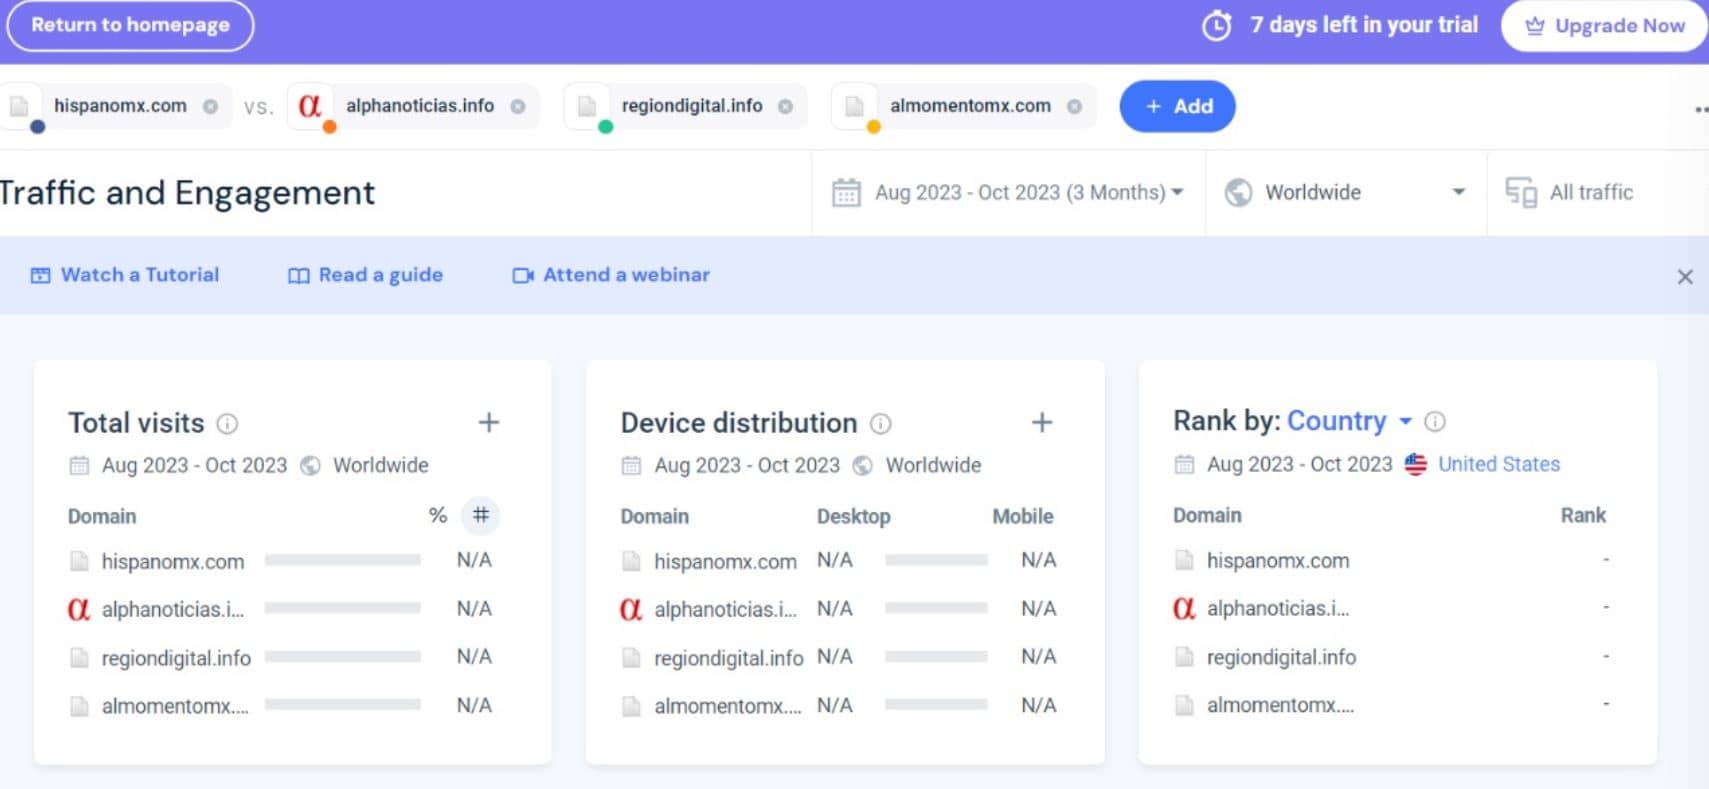Click Desktop column header

point(853,517)
